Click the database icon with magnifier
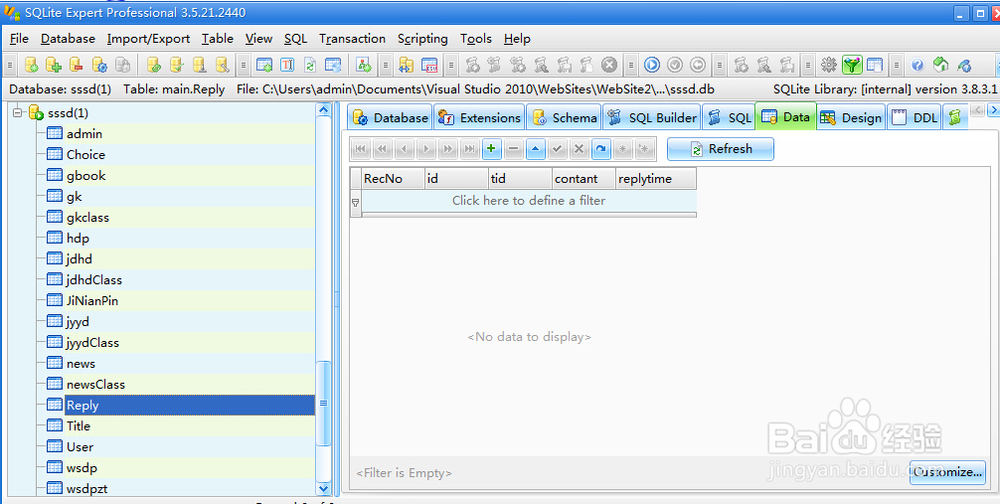 coord(221,64)
